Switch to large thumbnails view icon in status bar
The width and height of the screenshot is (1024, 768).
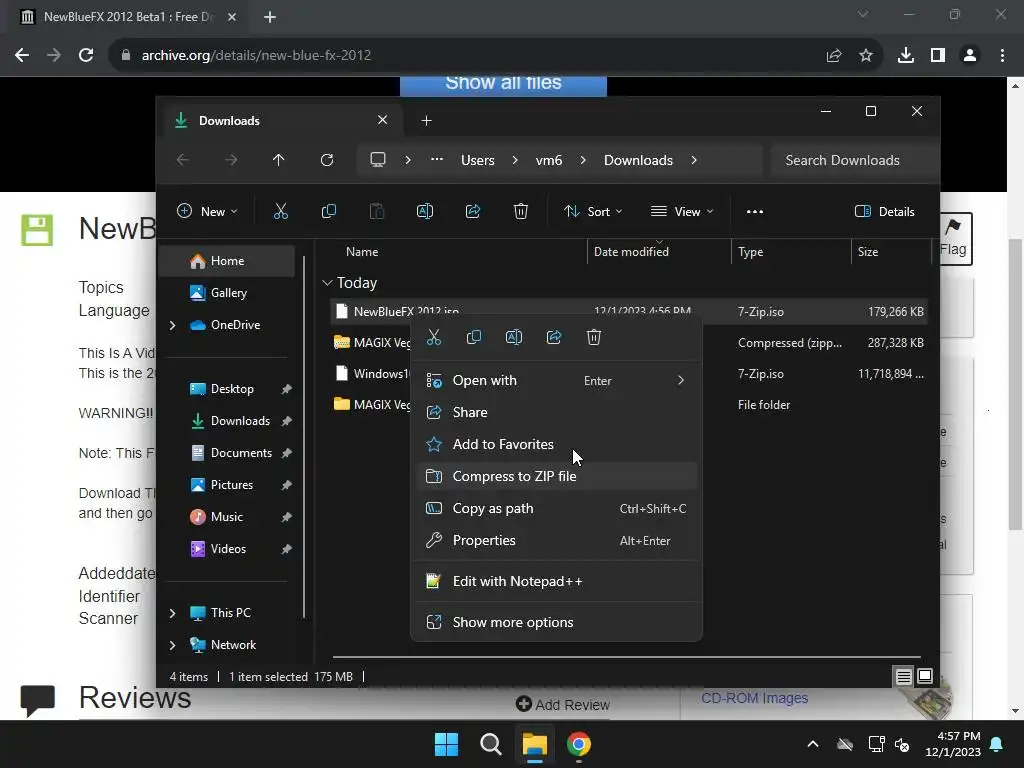(x=925, y=677)
